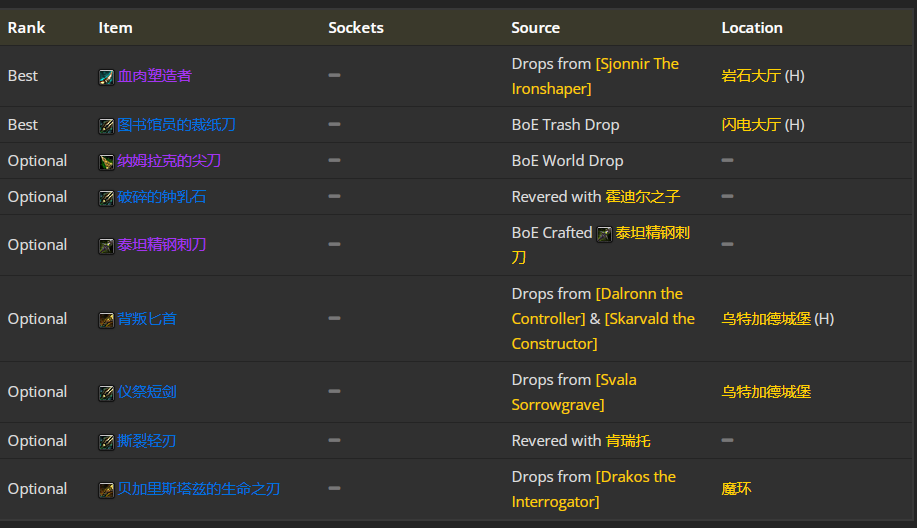Screen dimensions: 917x528
Task: Click the 仪祭短剑 item icon
Action: pos(106,393)
